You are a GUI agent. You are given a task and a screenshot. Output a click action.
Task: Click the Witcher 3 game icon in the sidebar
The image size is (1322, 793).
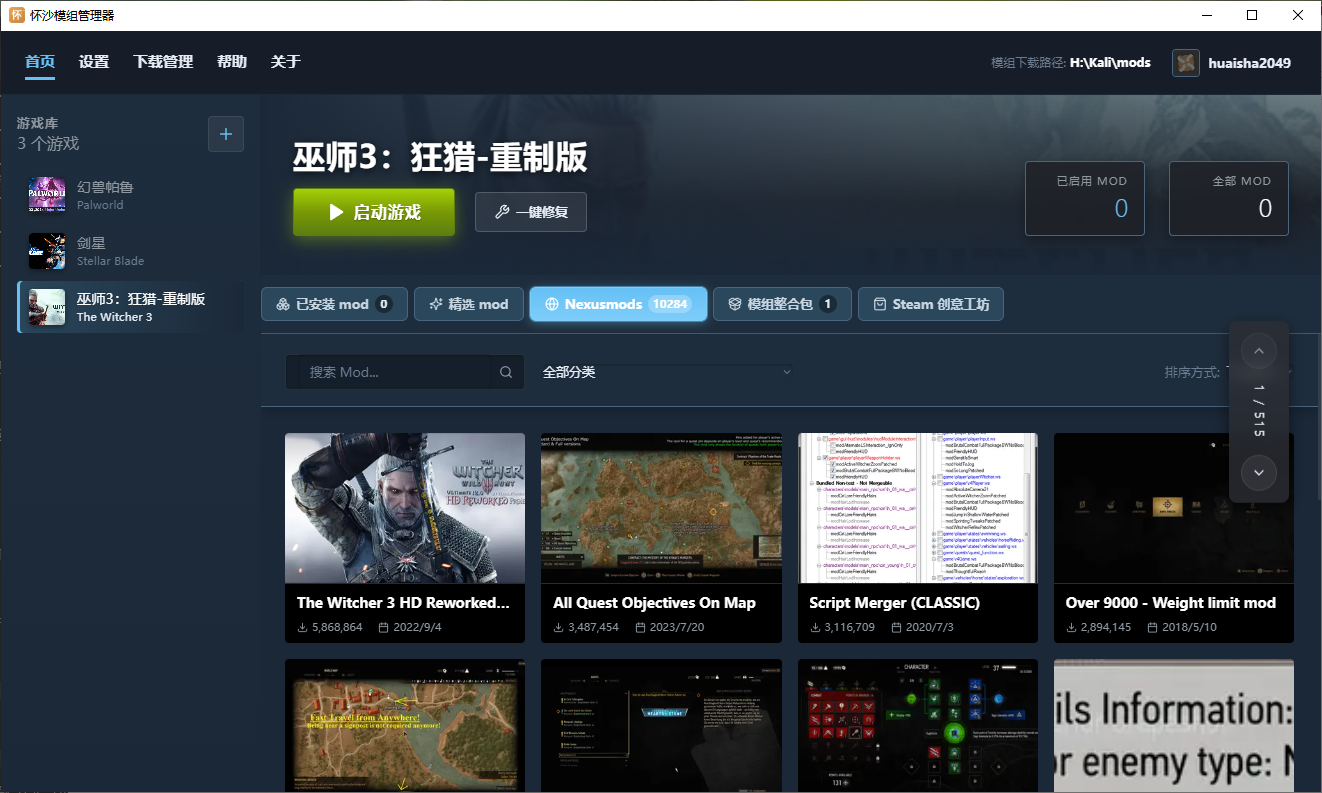pos(47,307)
